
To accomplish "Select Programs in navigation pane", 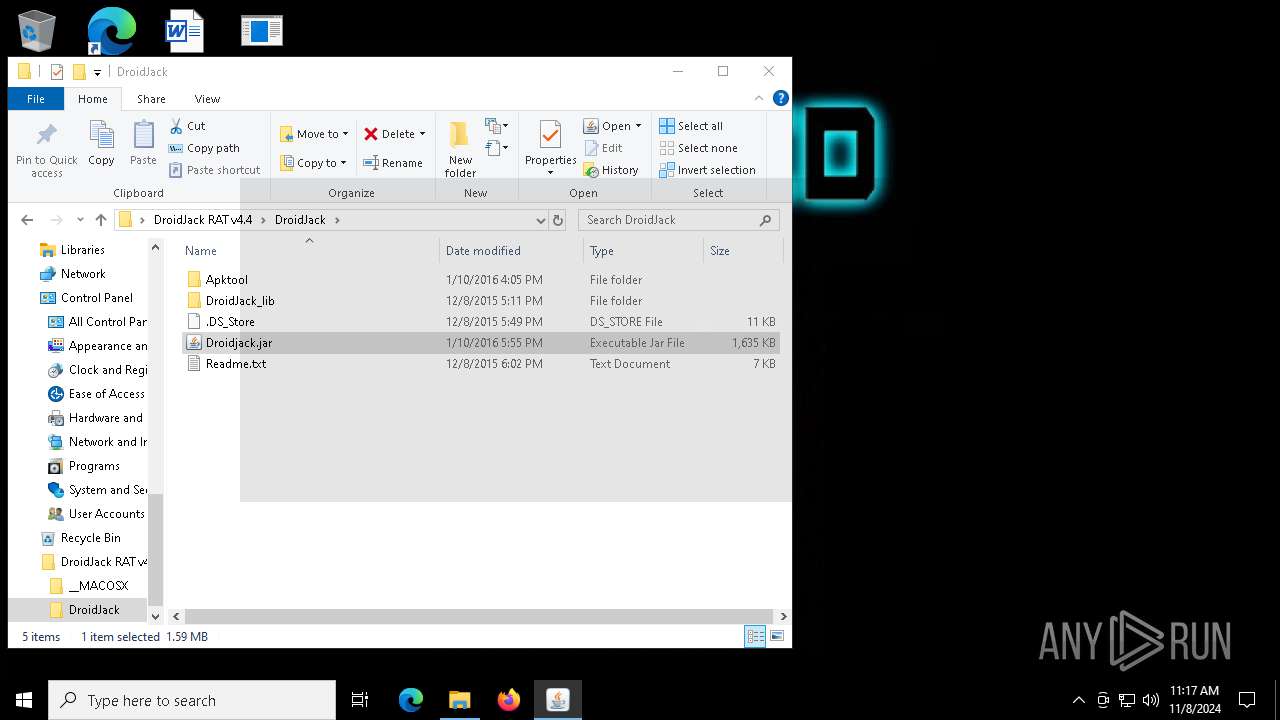I will pyautogui.click(x=94, y=466).
